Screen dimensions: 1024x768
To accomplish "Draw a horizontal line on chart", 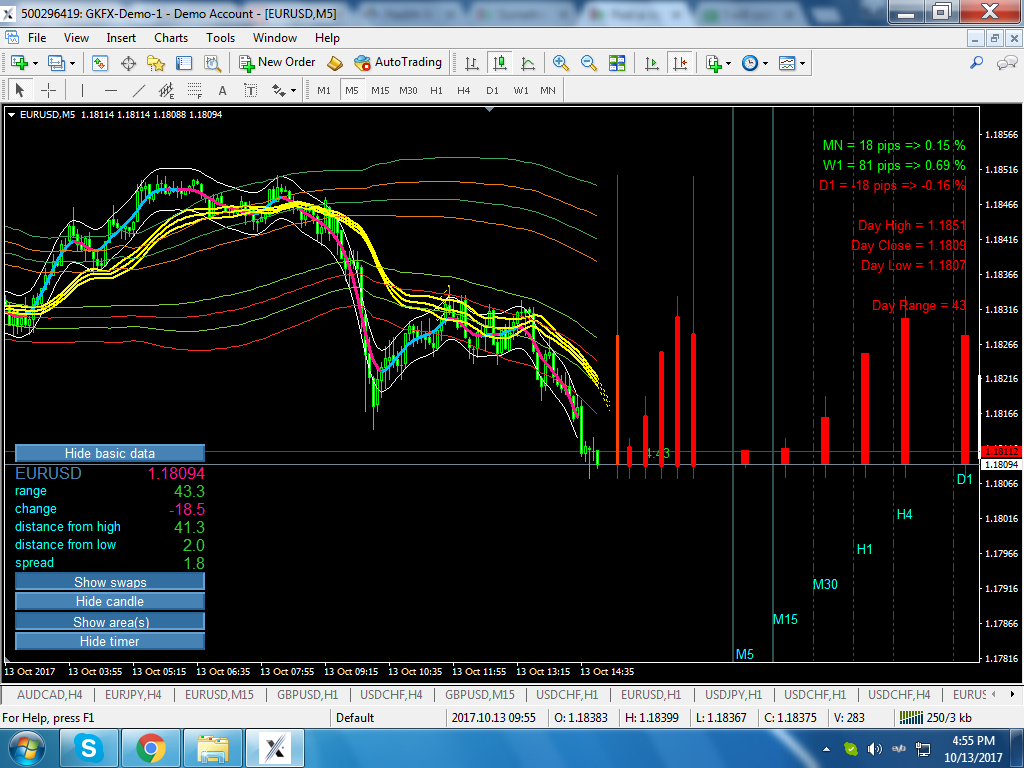I will [x=111, y=90].
